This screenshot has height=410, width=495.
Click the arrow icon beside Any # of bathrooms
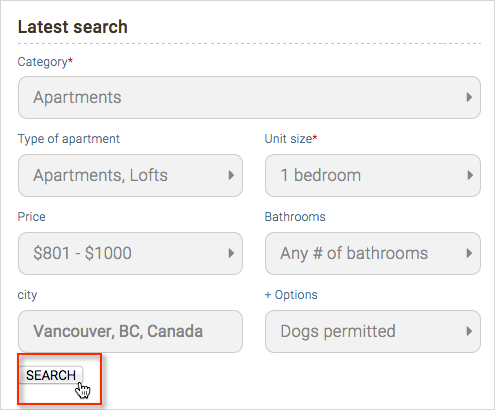pyautogui.click(x=469, y=253)
